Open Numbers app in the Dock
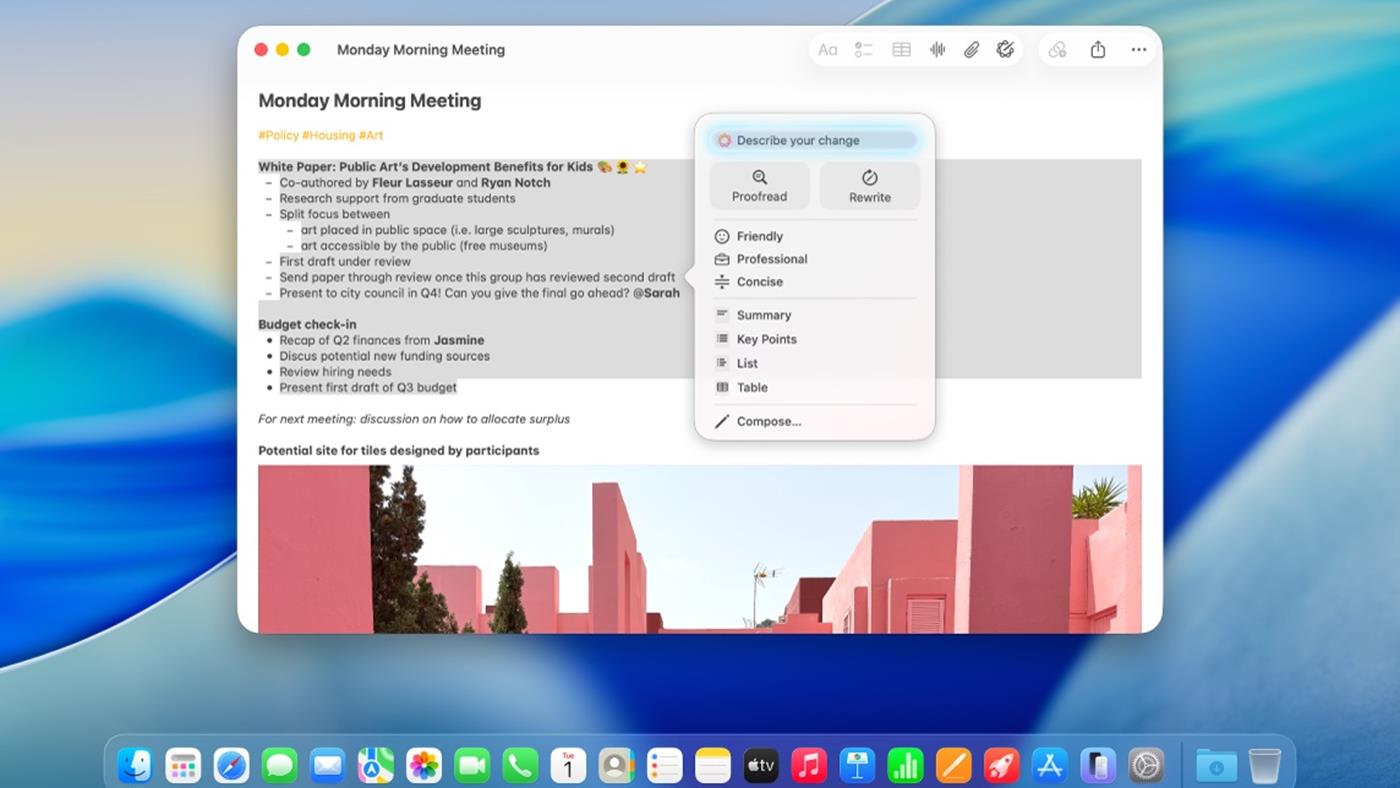This screenshot has height=788, width=1400. [905, 766]
